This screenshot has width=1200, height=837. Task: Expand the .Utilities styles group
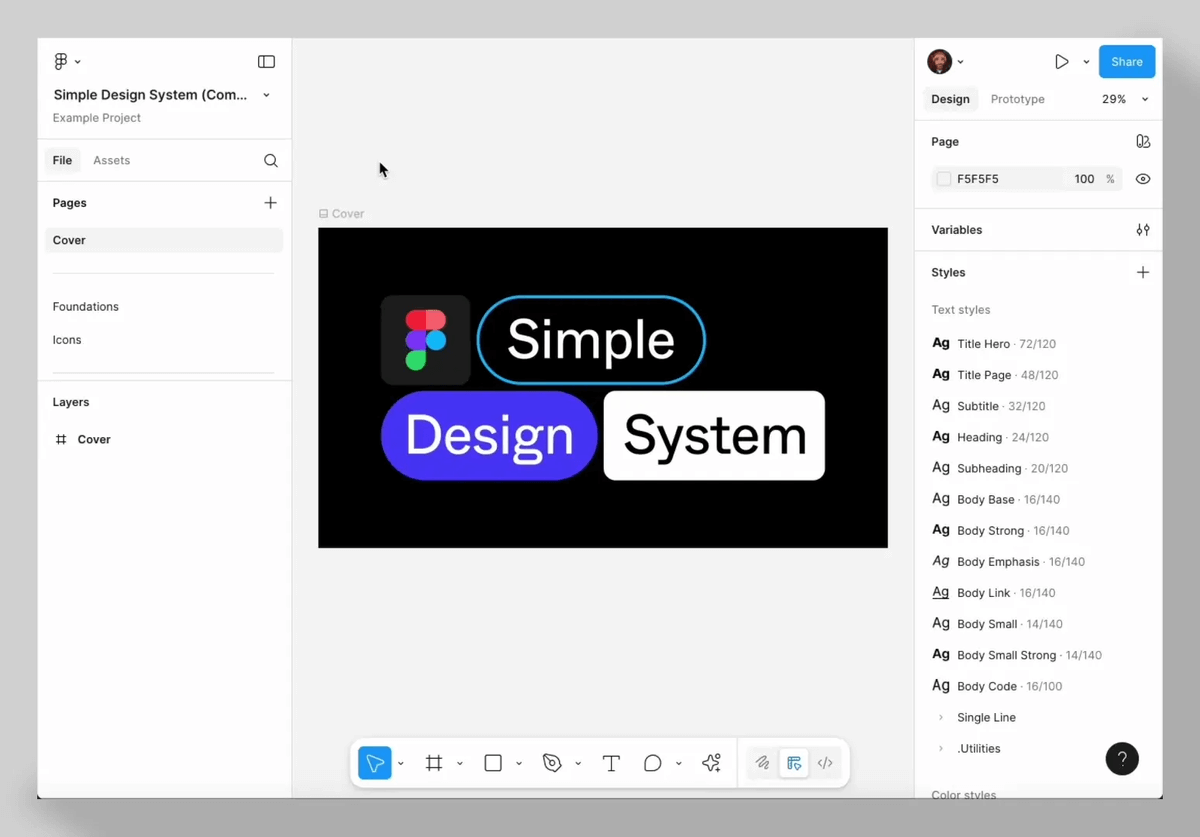[941, 748]
